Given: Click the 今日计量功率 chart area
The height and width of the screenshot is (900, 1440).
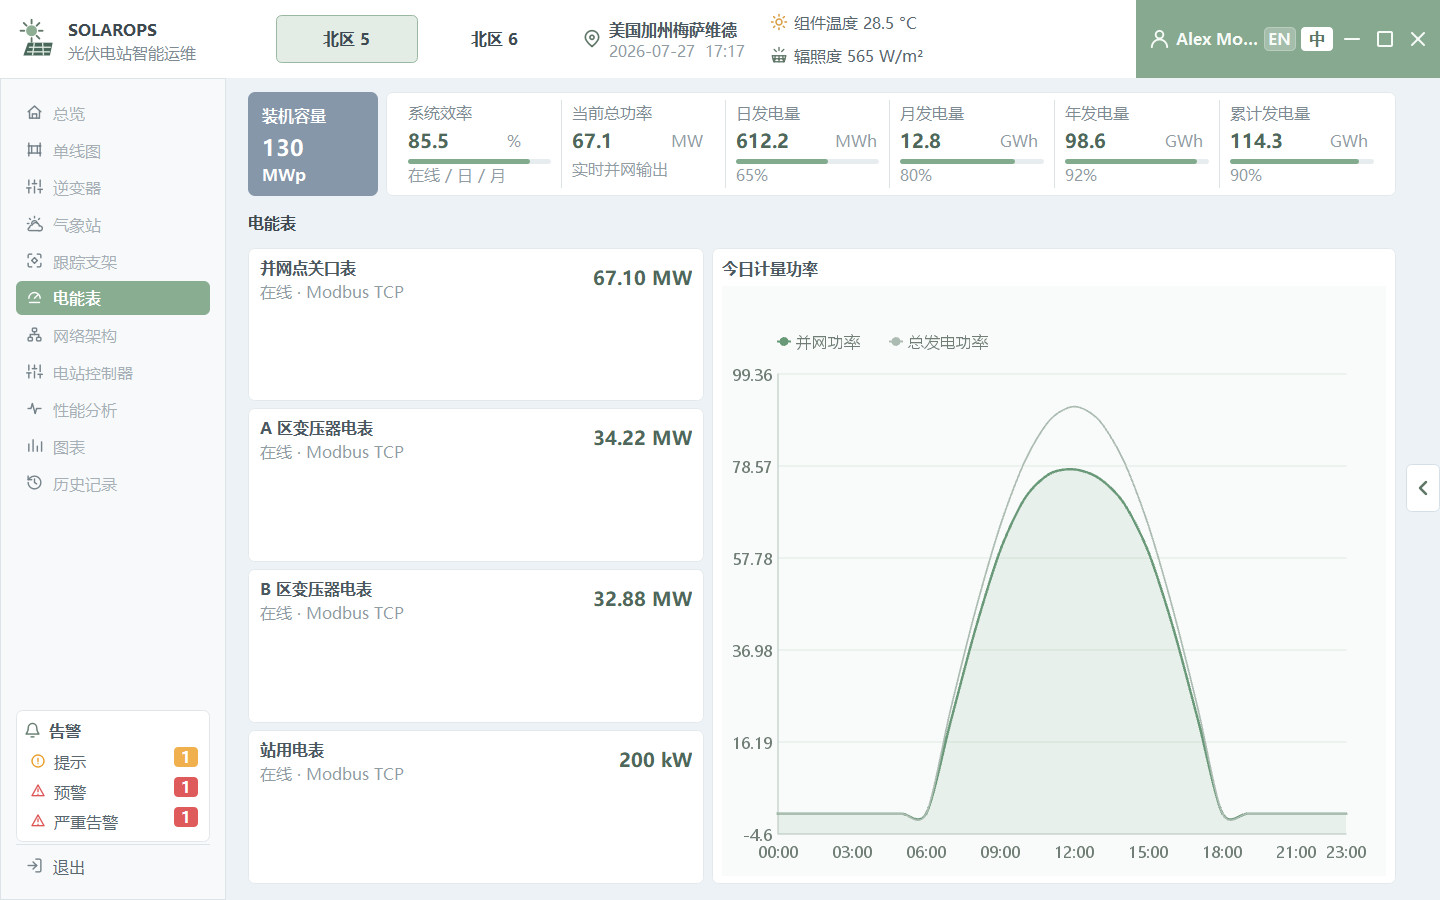Looking at the screenshot, I should [x=1054, y=581].
